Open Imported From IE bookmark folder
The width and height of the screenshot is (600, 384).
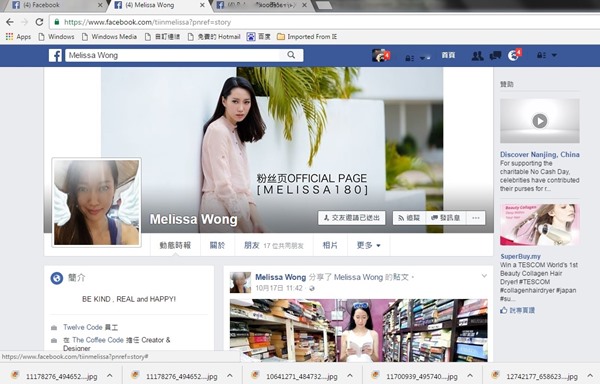pos(307,37)
